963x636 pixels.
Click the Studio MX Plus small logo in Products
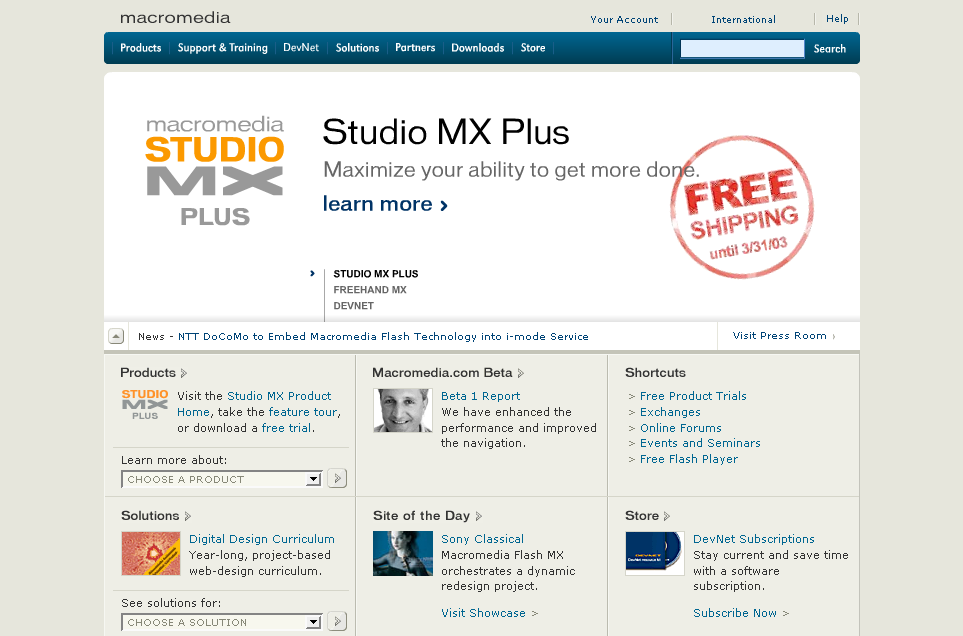click(145, 405)
